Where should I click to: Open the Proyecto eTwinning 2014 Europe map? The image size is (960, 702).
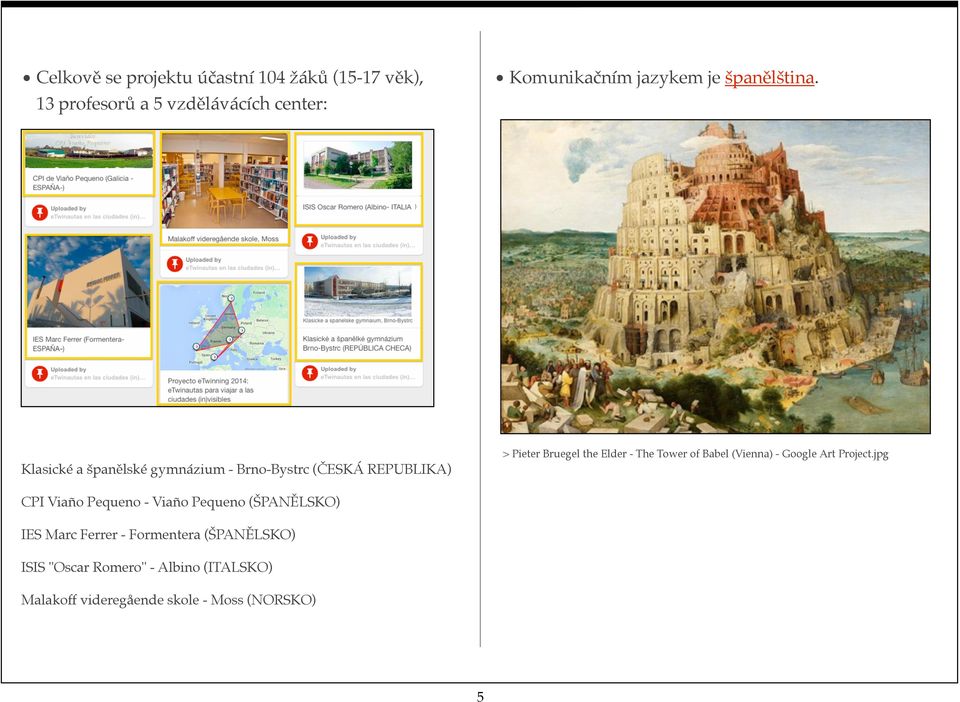point(224,327)
